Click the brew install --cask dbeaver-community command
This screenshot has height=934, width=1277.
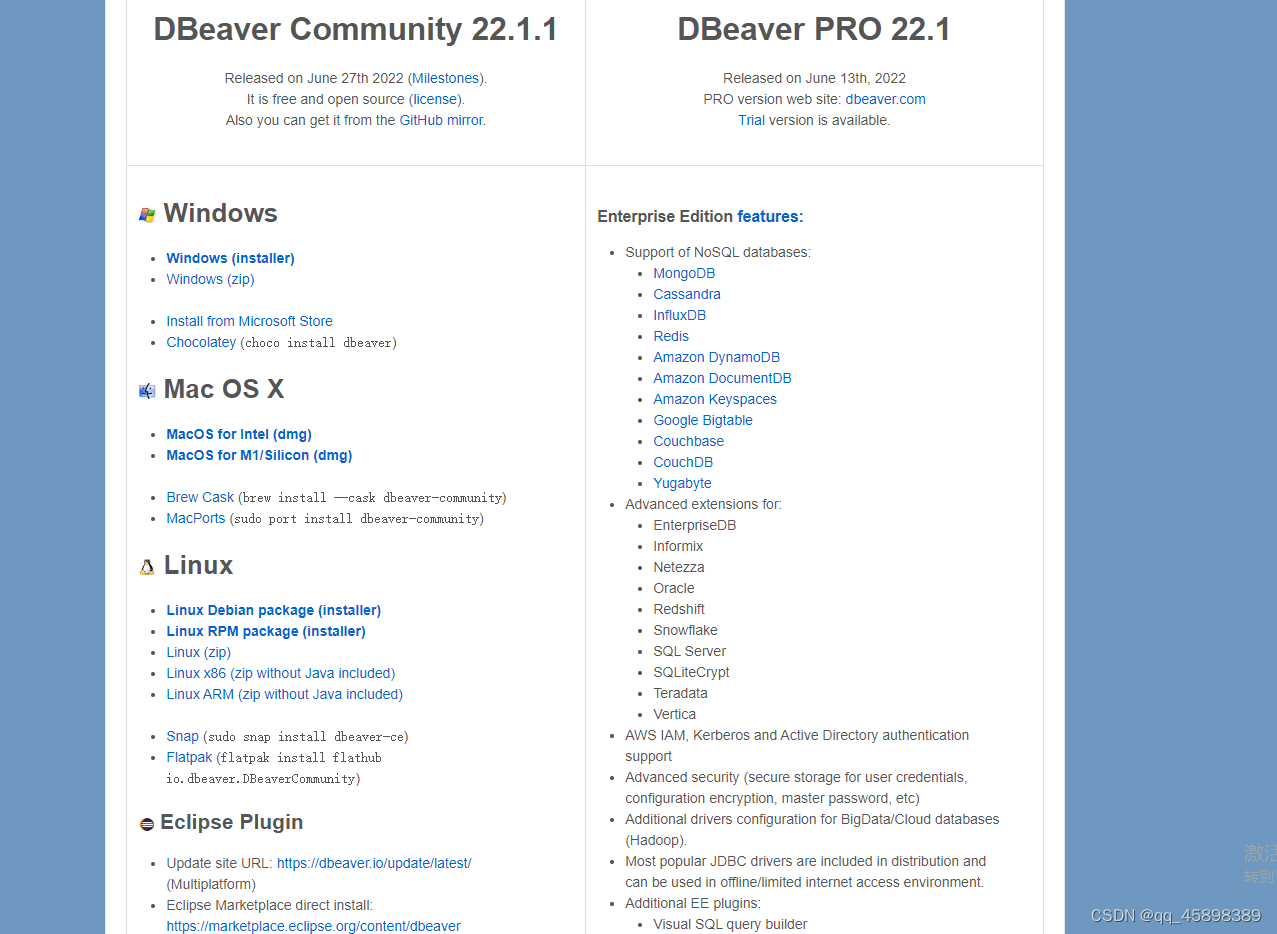373,498
